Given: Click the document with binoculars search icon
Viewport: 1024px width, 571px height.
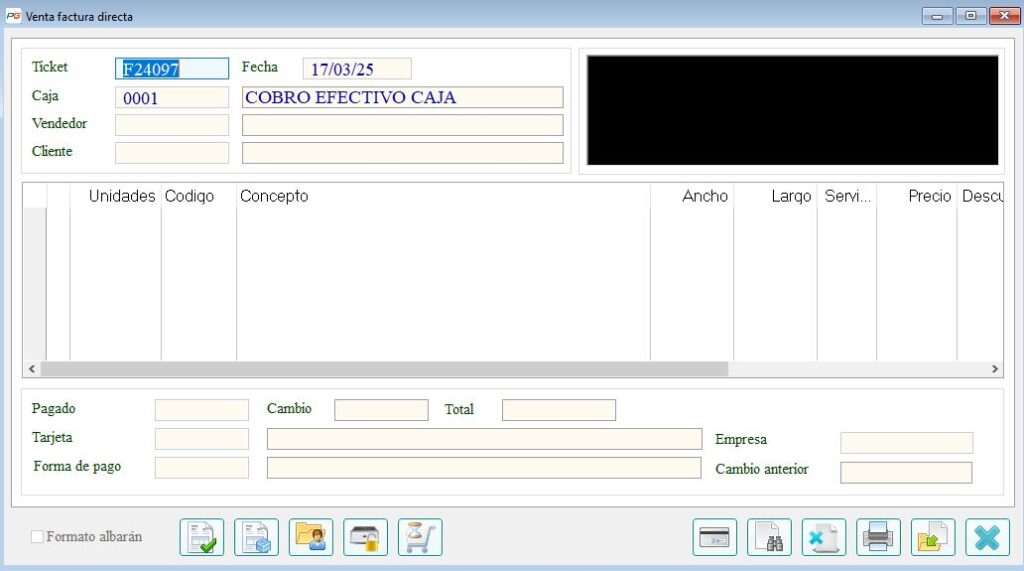Looking at the screenshot, I should point(769,537).
